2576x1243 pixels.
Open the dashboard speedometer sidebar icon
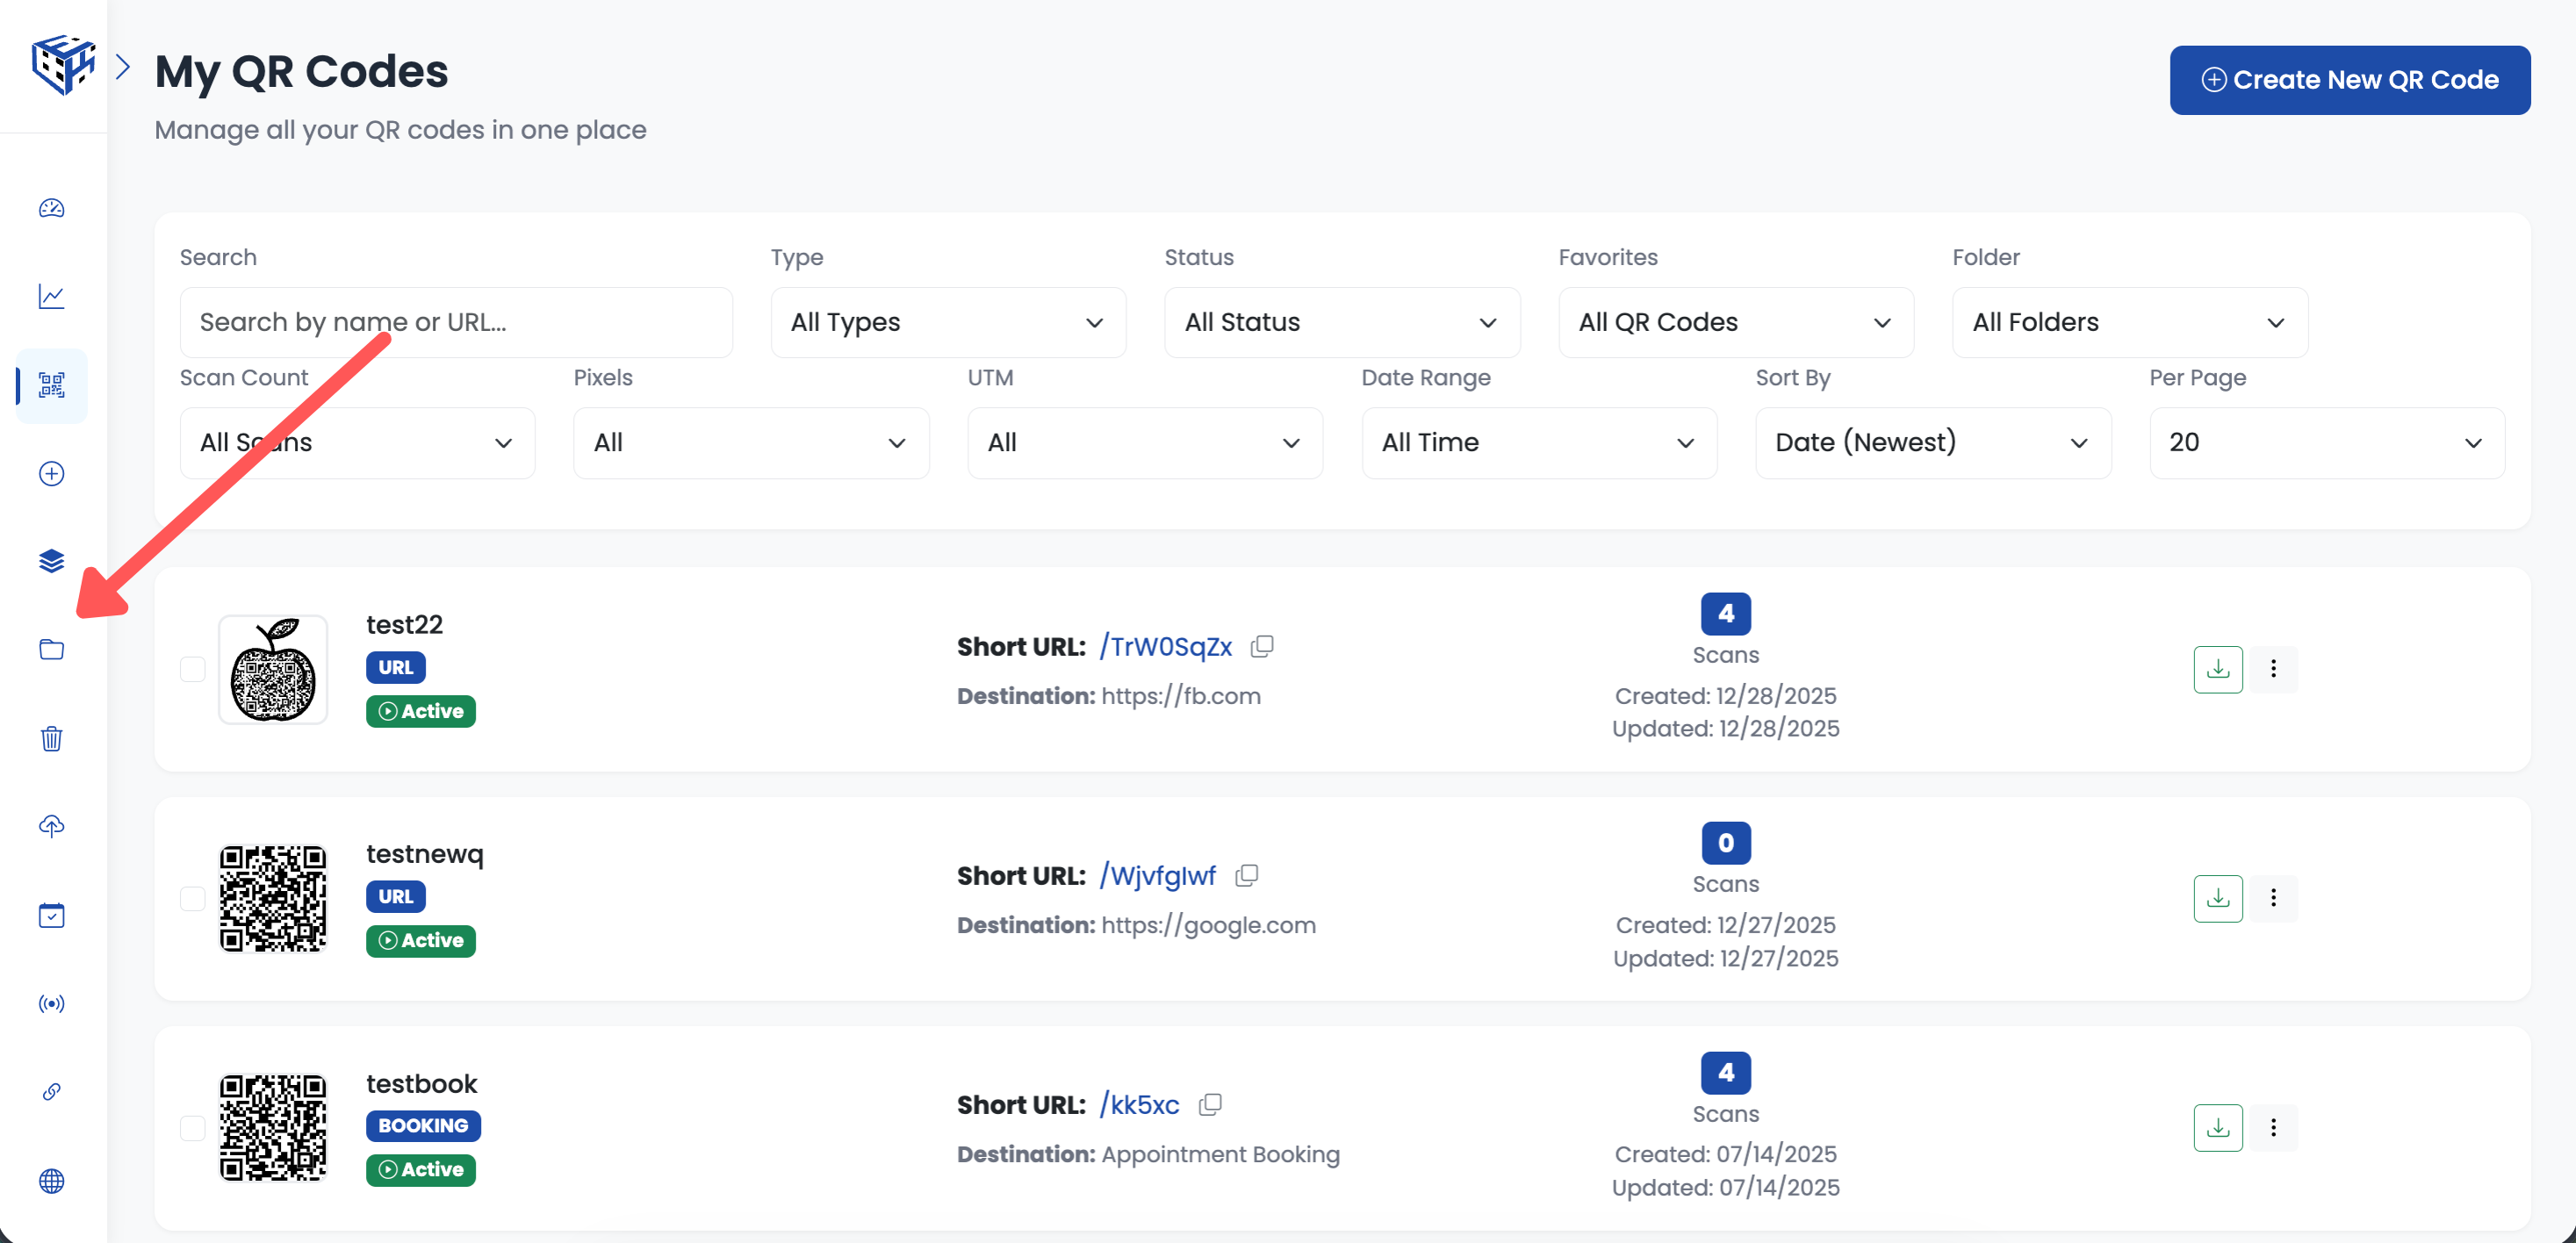(x=52, y=208)
